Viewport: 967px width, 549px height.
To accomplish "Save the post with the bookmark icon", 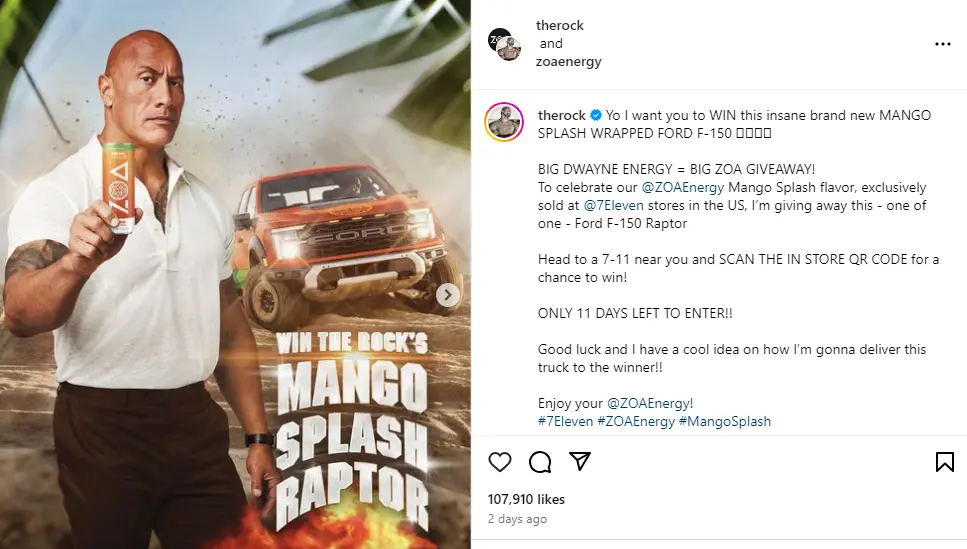I will point(944,462).
